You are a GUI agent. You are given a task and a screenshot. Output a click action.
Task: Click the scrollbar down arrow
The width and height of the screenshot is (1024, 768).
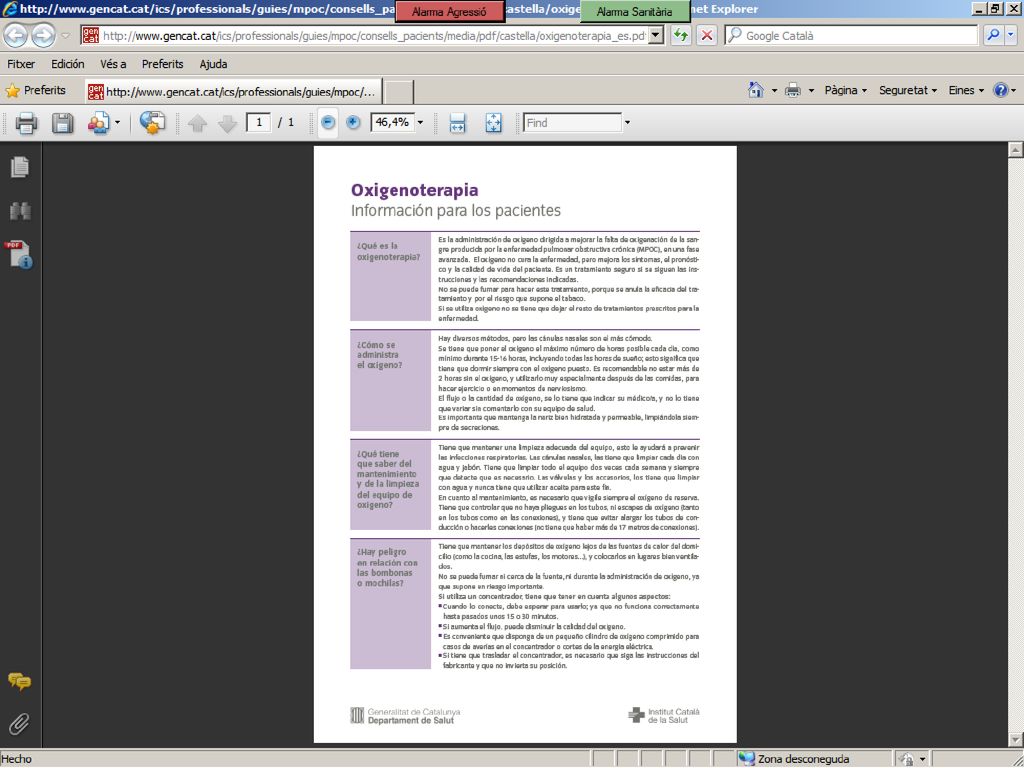tap(1016, 740)
